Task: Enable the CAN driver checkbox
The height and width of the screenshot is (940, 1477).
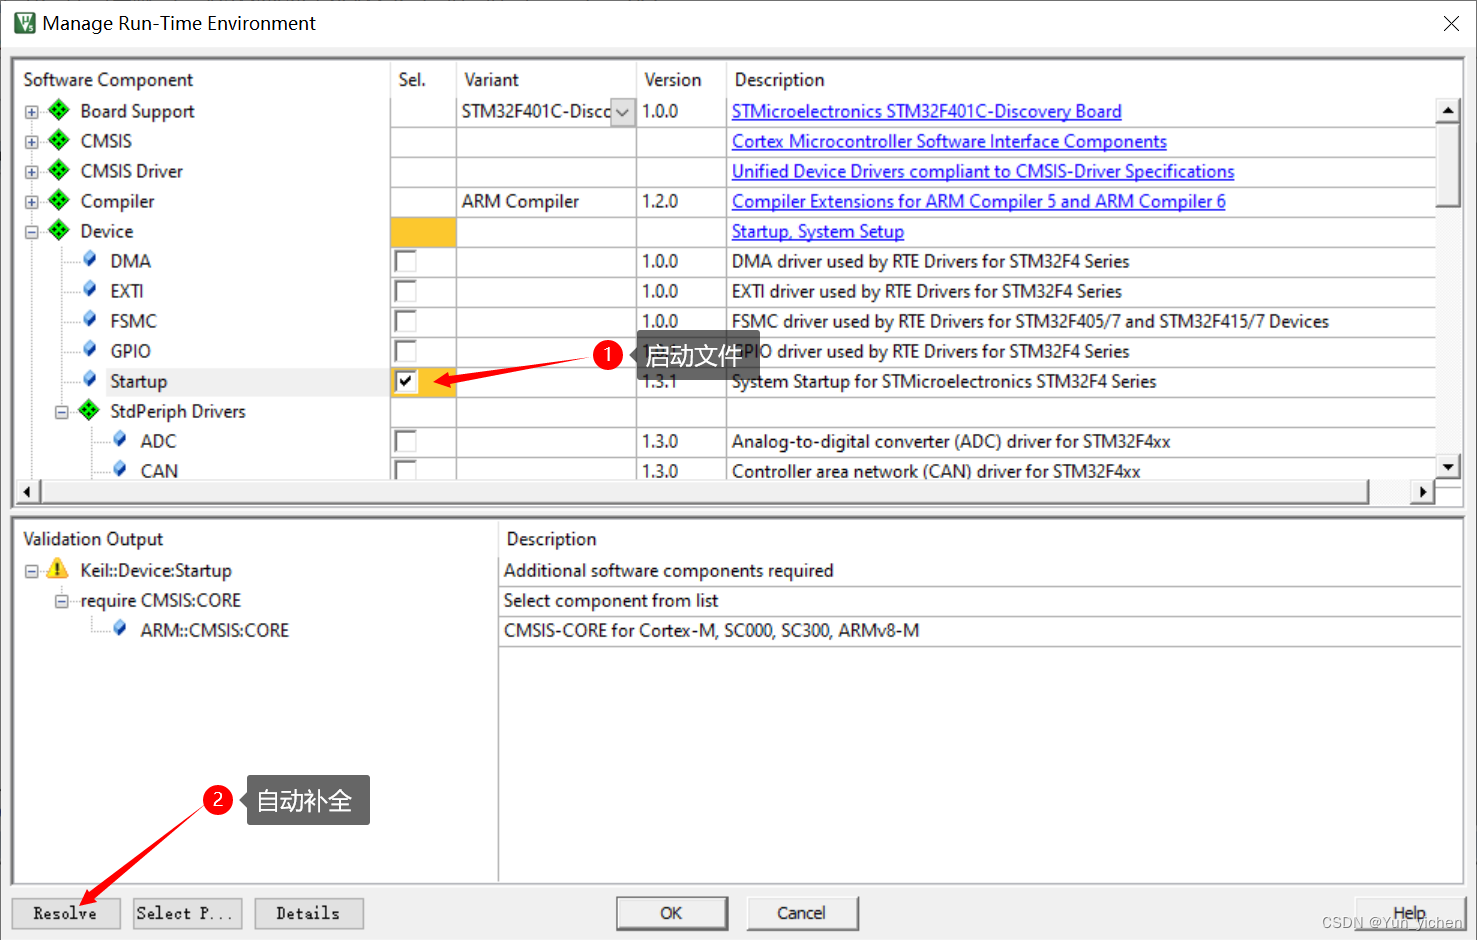Action: (x=405, y=470)
